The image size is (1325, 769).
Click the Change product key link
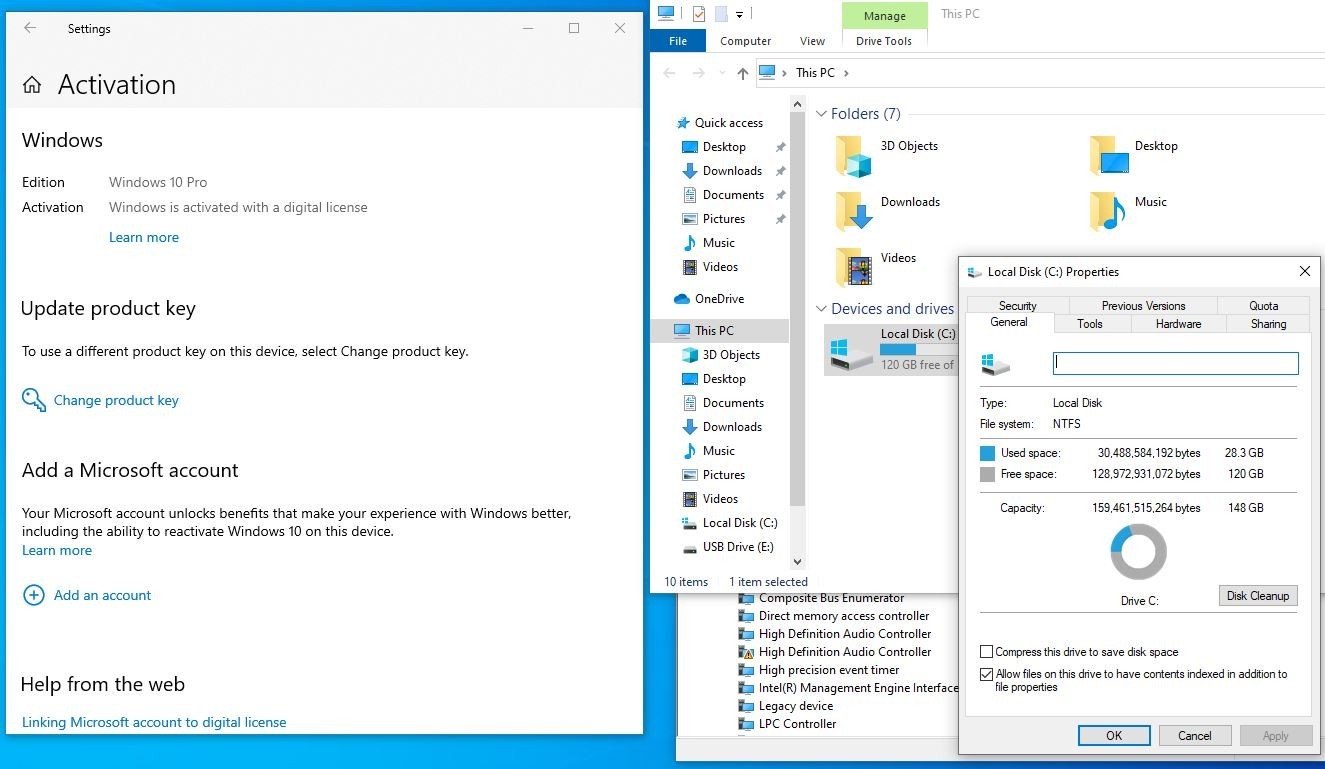pos(116,400)
